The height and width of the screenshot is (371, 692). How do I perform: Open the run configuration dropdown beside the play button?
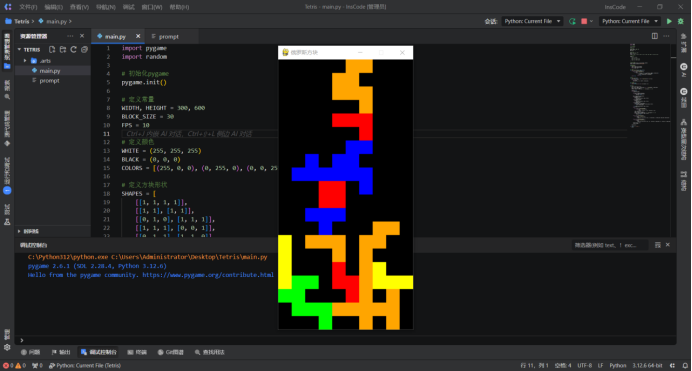click(x=630, y=21)
